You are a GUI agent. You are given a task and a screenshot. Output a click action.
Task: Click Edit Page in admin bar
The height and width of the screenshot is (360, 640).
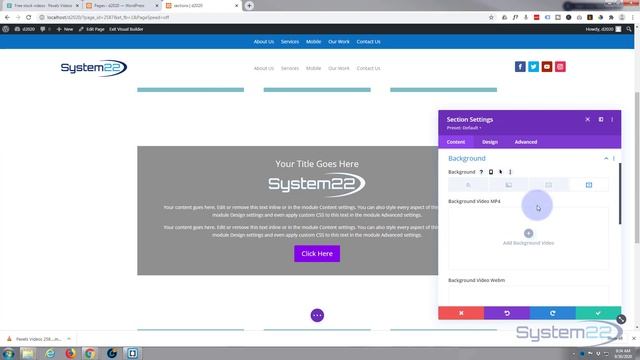click(92, 29)
